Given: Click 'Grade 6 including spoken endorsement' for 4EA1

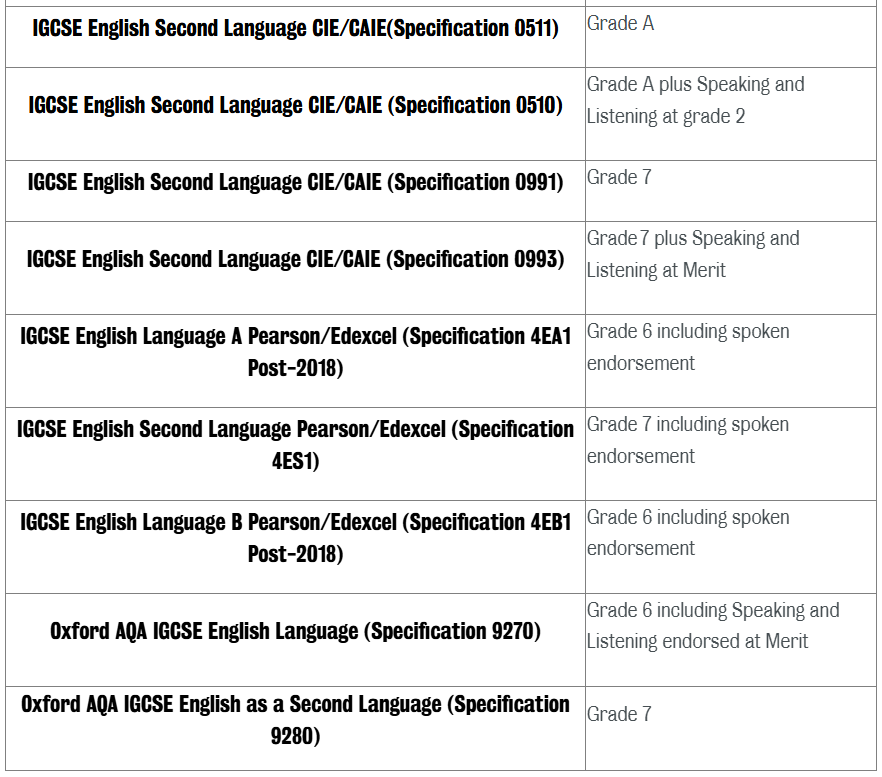Looking at the screenshot, I should (x=688, y=347).
